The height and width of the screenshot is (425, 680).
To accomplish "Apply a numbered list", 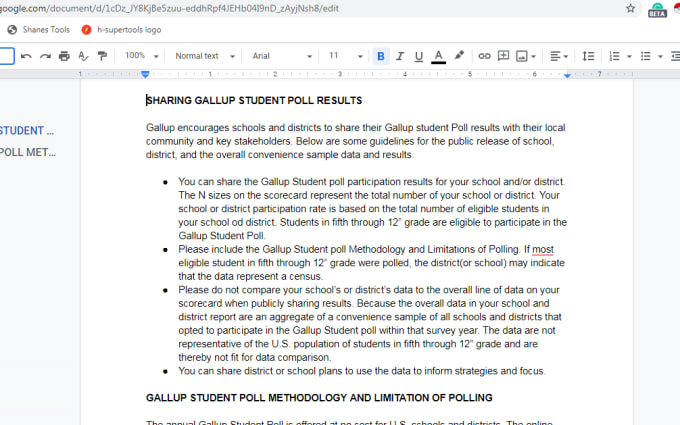I will (x=614, y=56).
